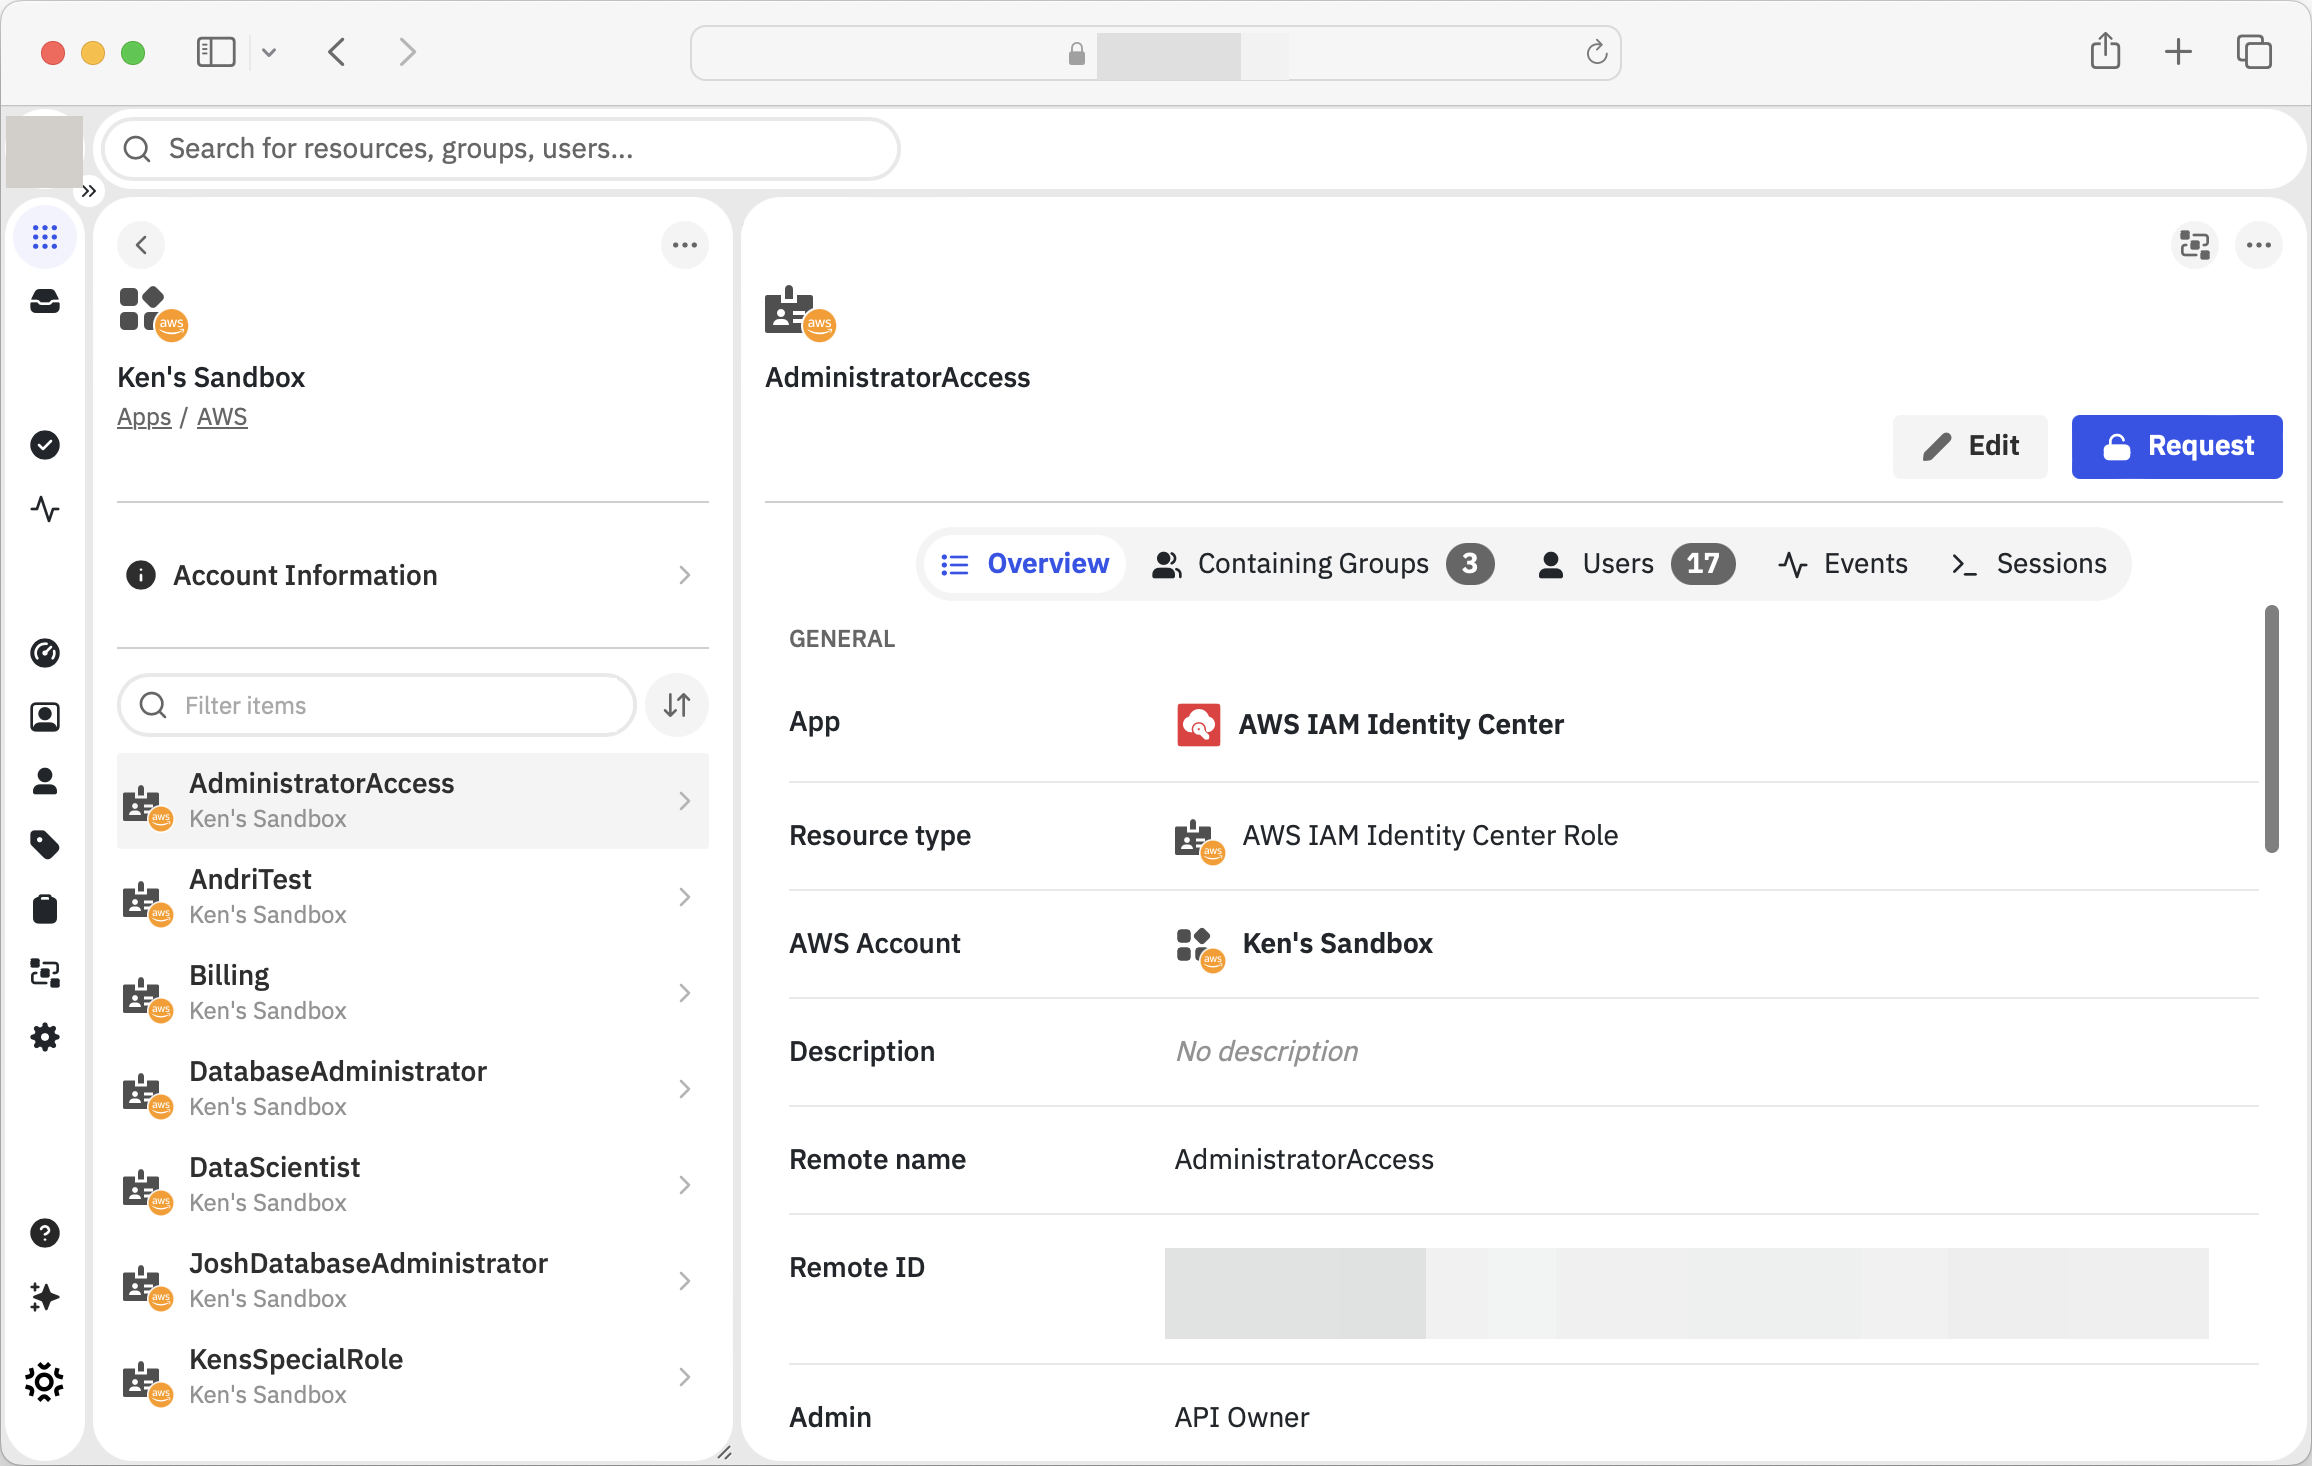
Task: Click the API Owner admin value
Action: point(1242,1418)
